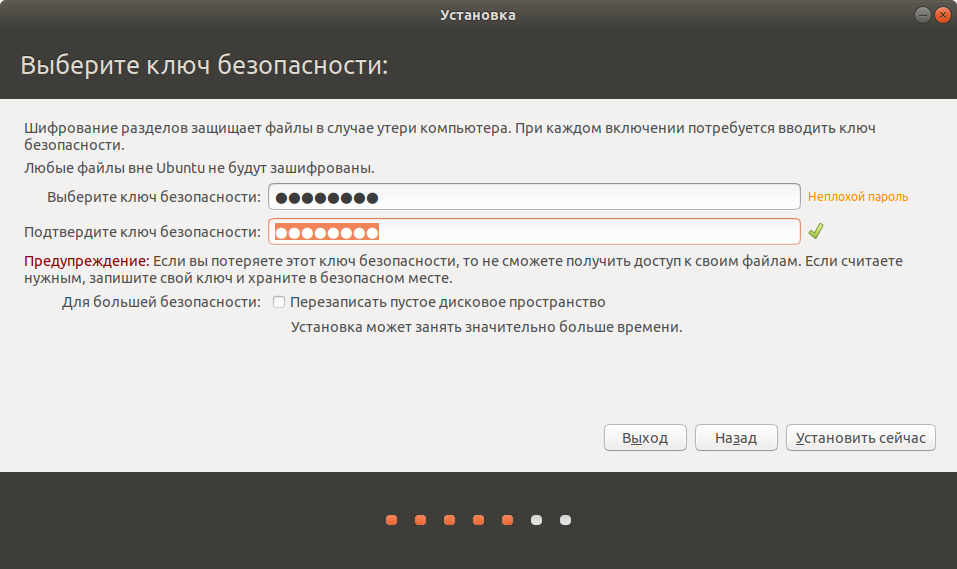
Task: Click the first orange progress dot
Action: (x=391, y=520)
